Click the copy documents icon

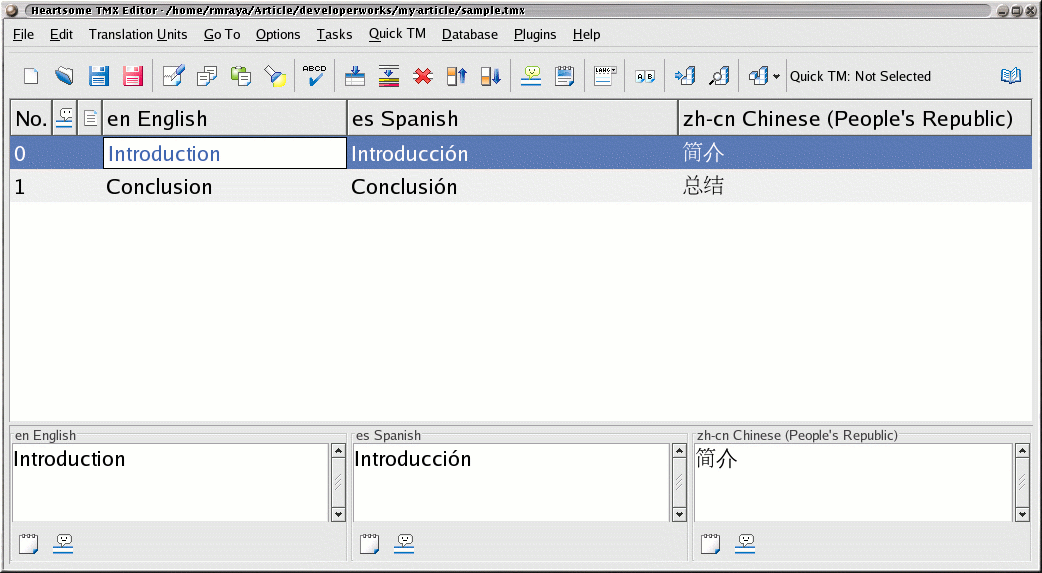(207, 76)
